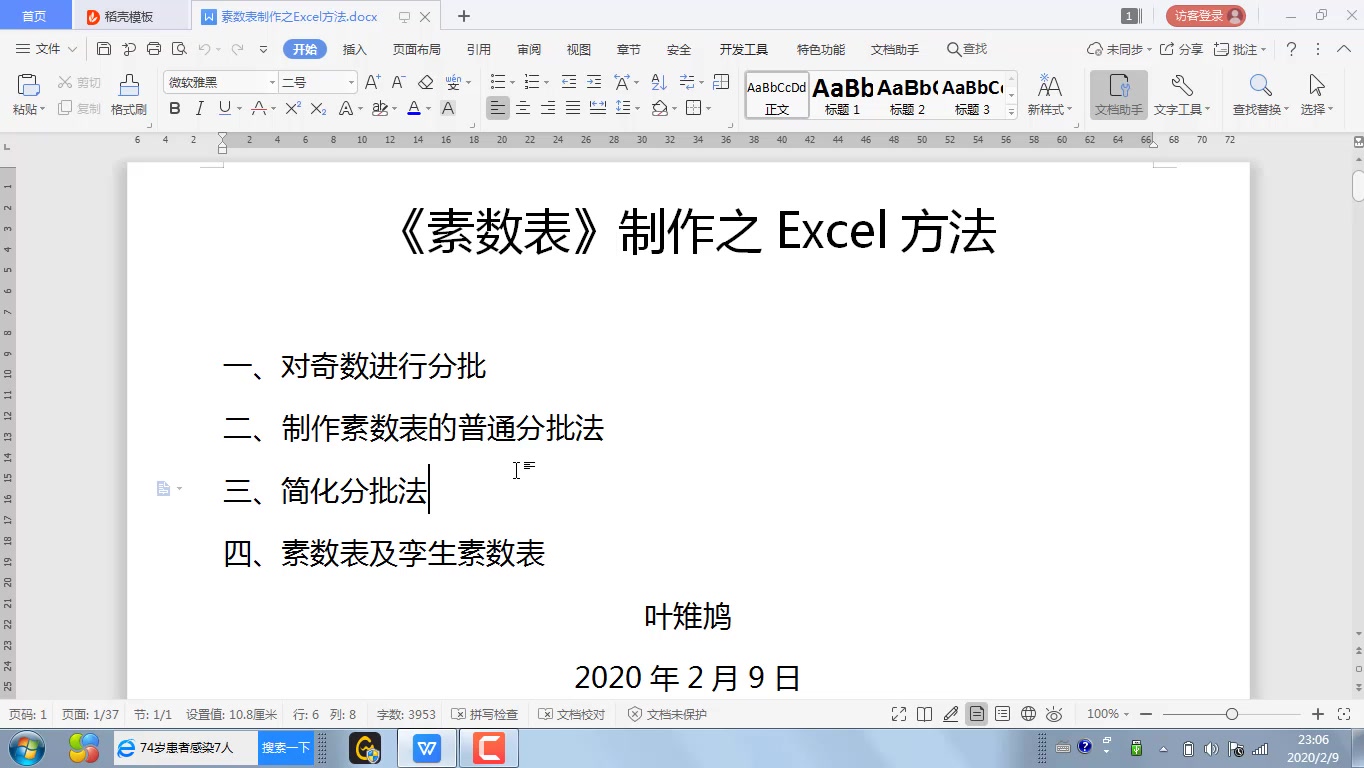Toggle align right button

coord(547,108)
